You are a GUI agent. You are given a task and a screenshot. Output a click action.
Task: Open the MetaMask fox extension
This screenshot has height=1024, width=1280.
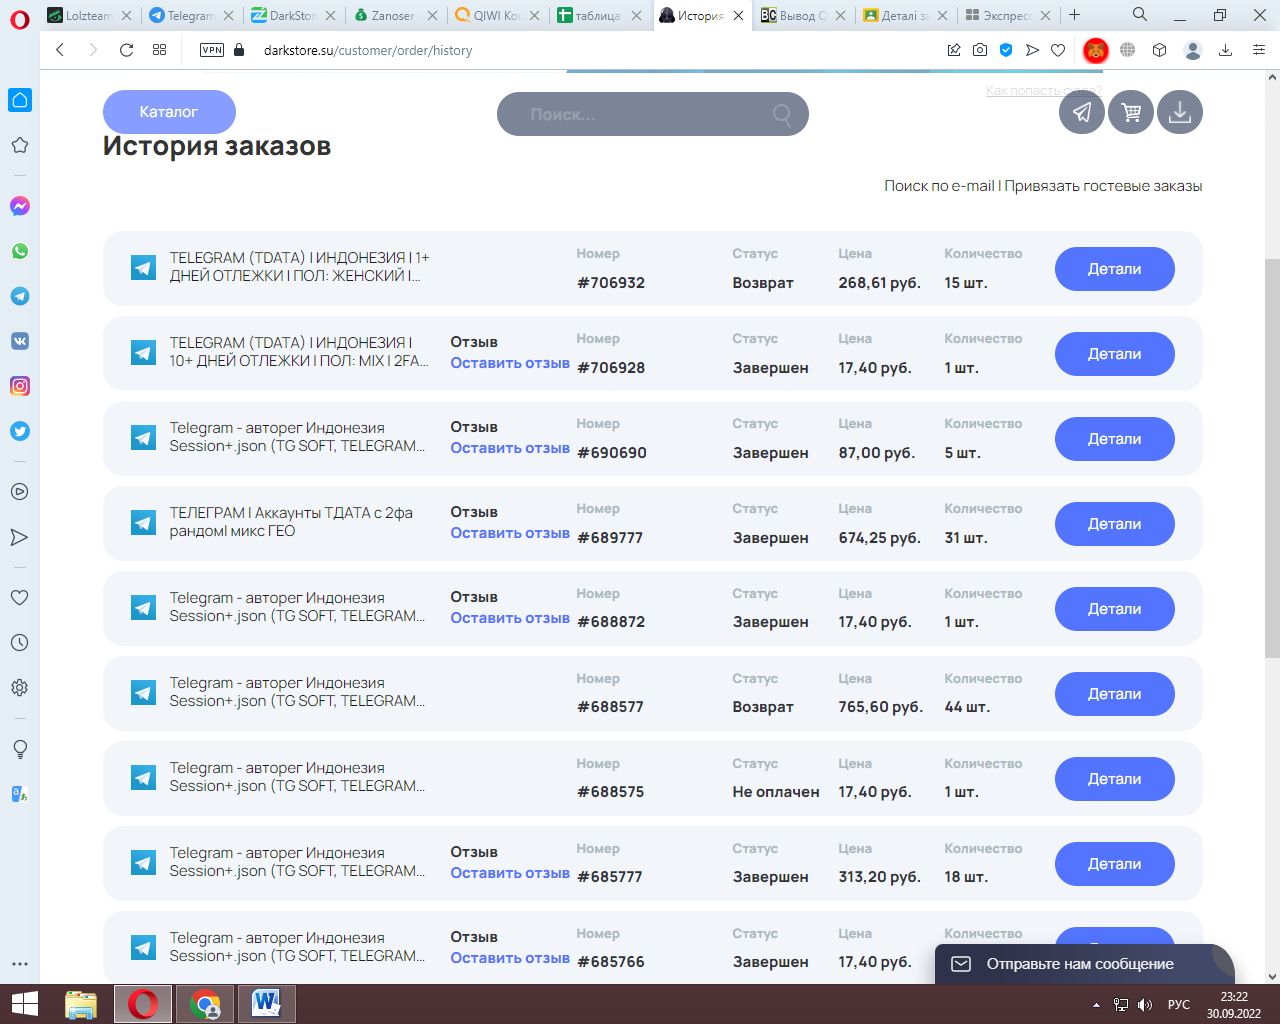click(x=1096, y=50)
